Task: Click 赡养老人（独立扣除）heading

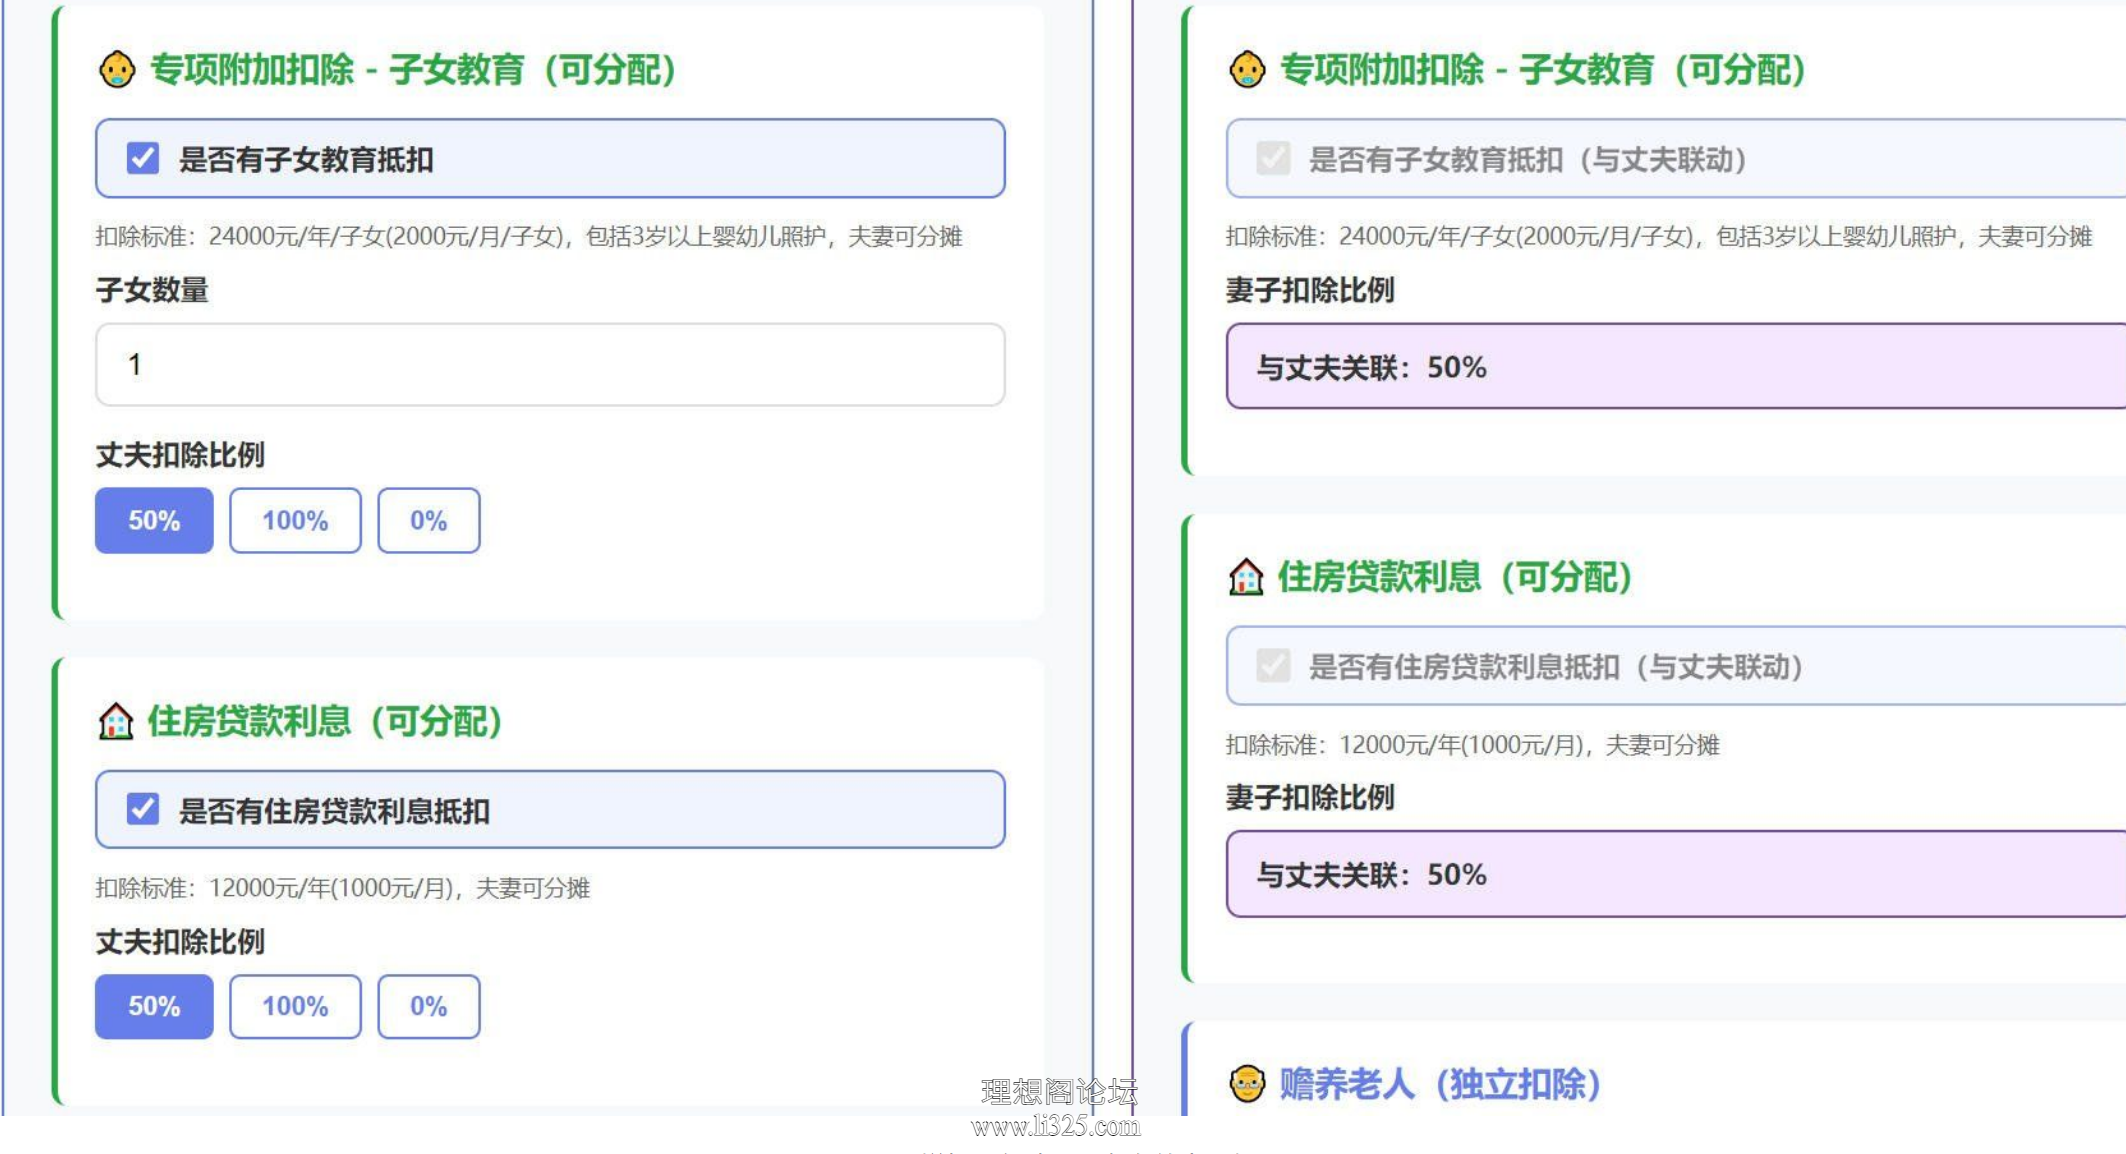Action: click(1440, 1084)
